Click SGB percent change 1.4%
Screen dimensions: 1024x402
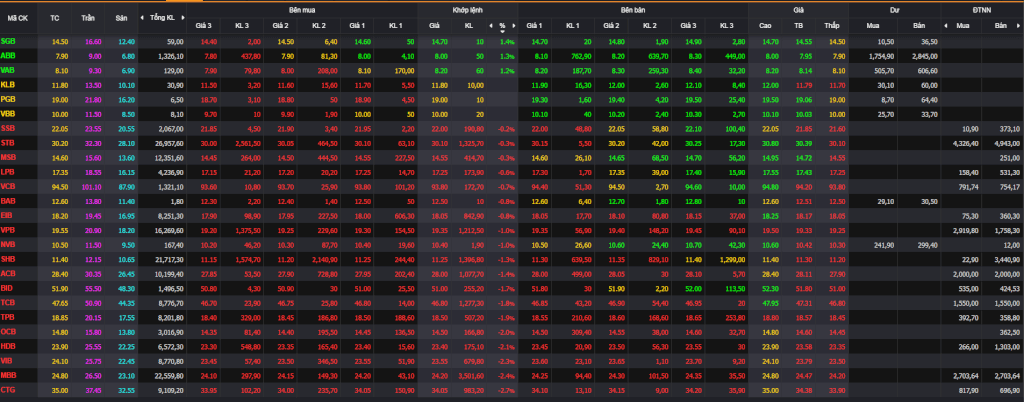pyautogui.click(x=507, y=42)
